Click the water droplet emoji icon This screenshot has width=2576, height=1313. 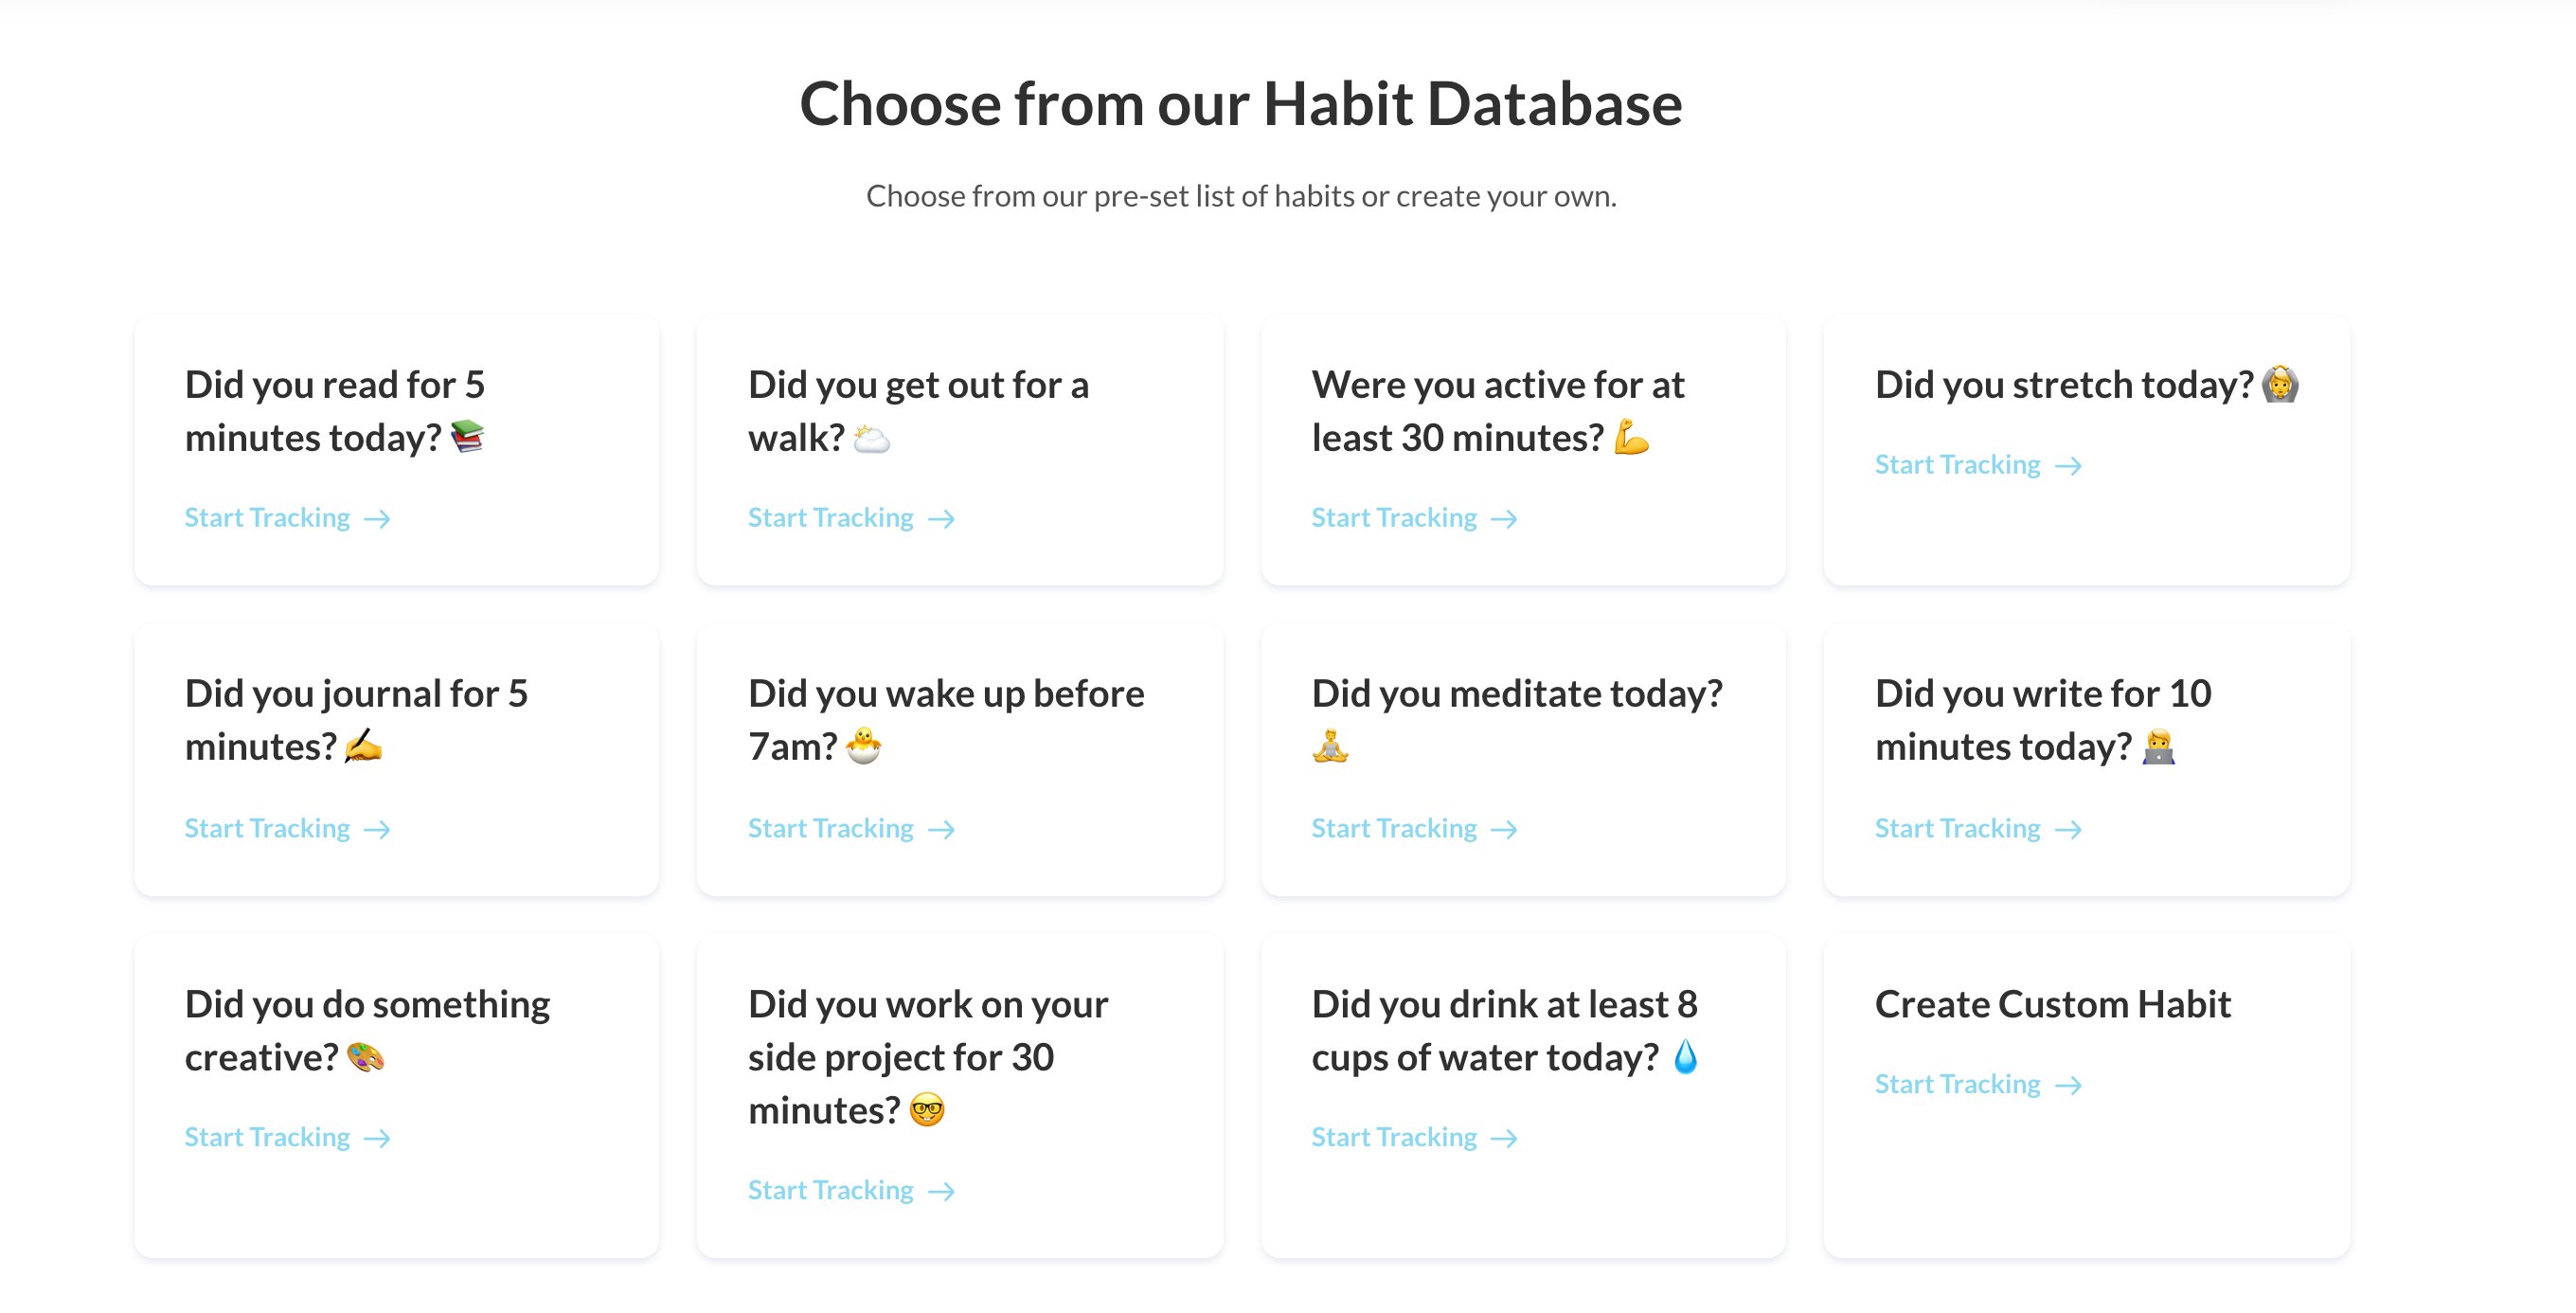(1685, 1057)
